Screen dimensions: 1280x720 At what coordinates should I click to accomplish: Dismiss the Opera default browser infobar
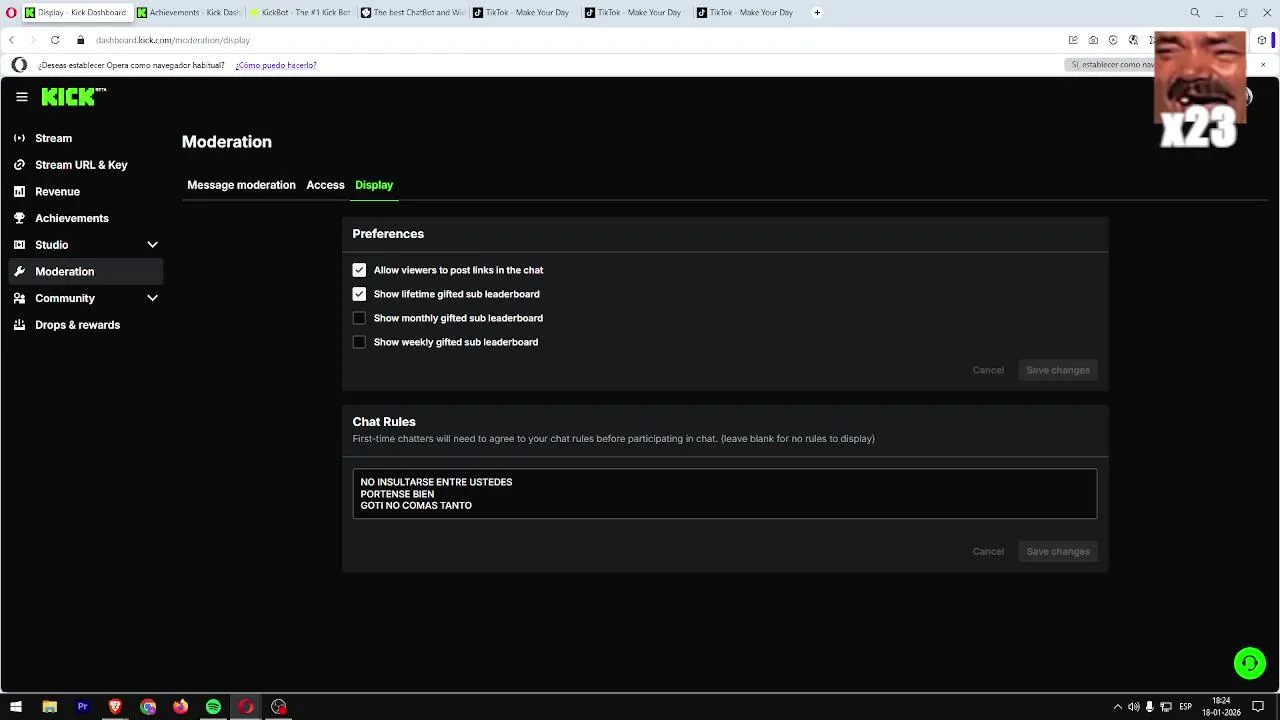pos(1263,65)
